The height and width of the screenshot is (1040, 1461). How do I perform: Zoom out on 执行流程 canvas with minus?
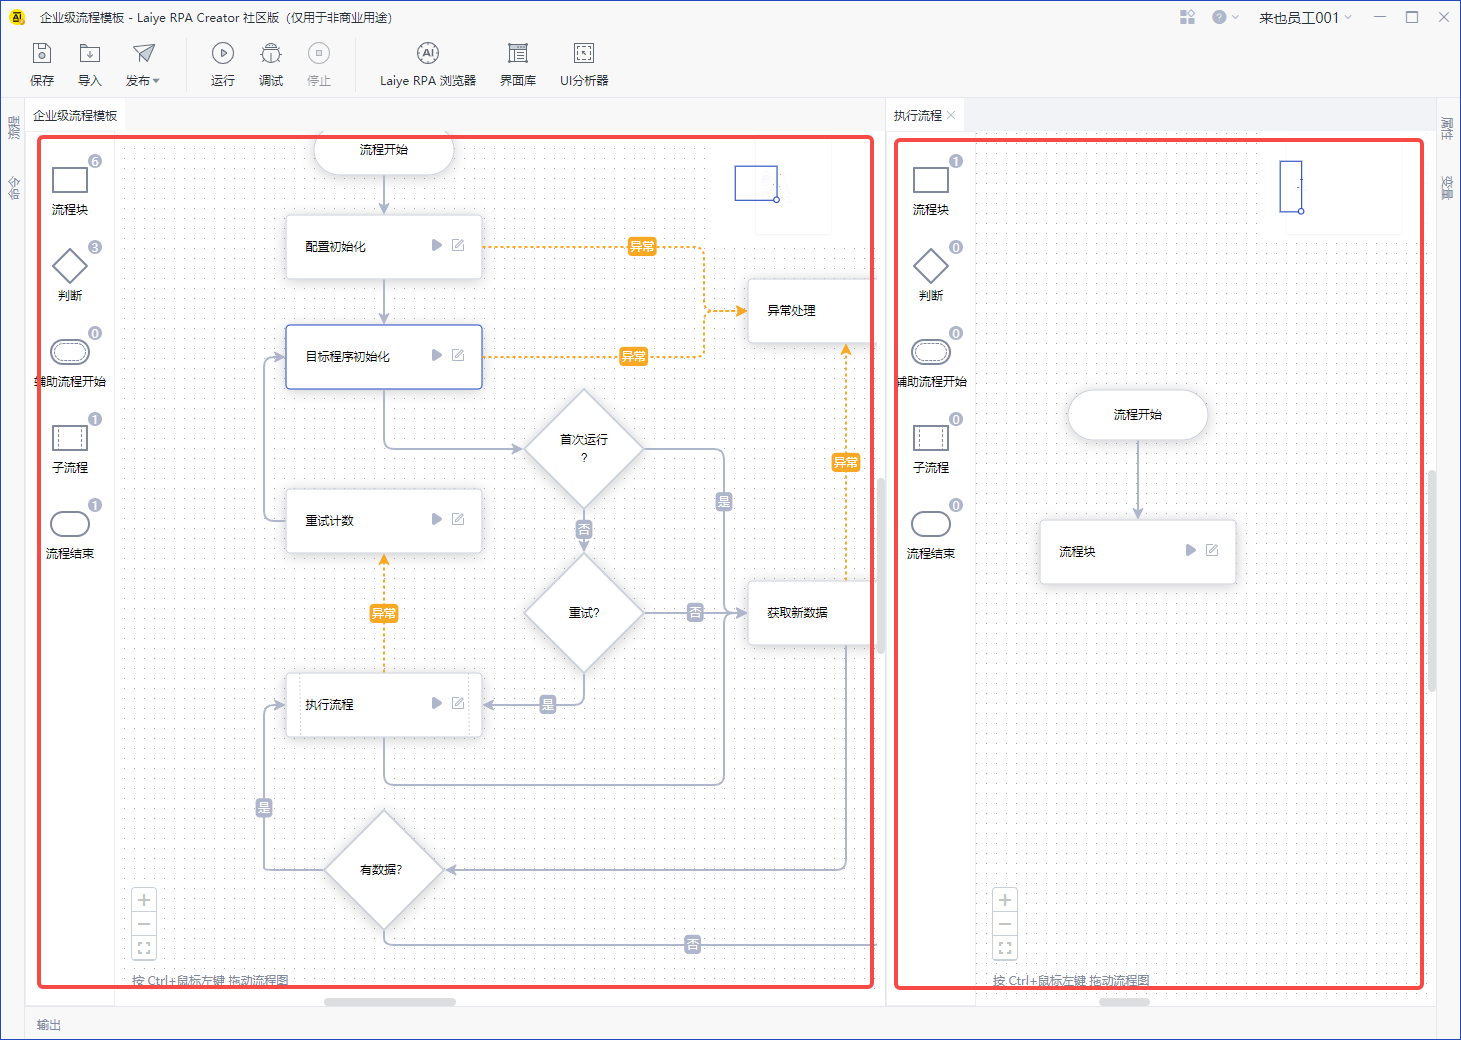coord(1005,924)
